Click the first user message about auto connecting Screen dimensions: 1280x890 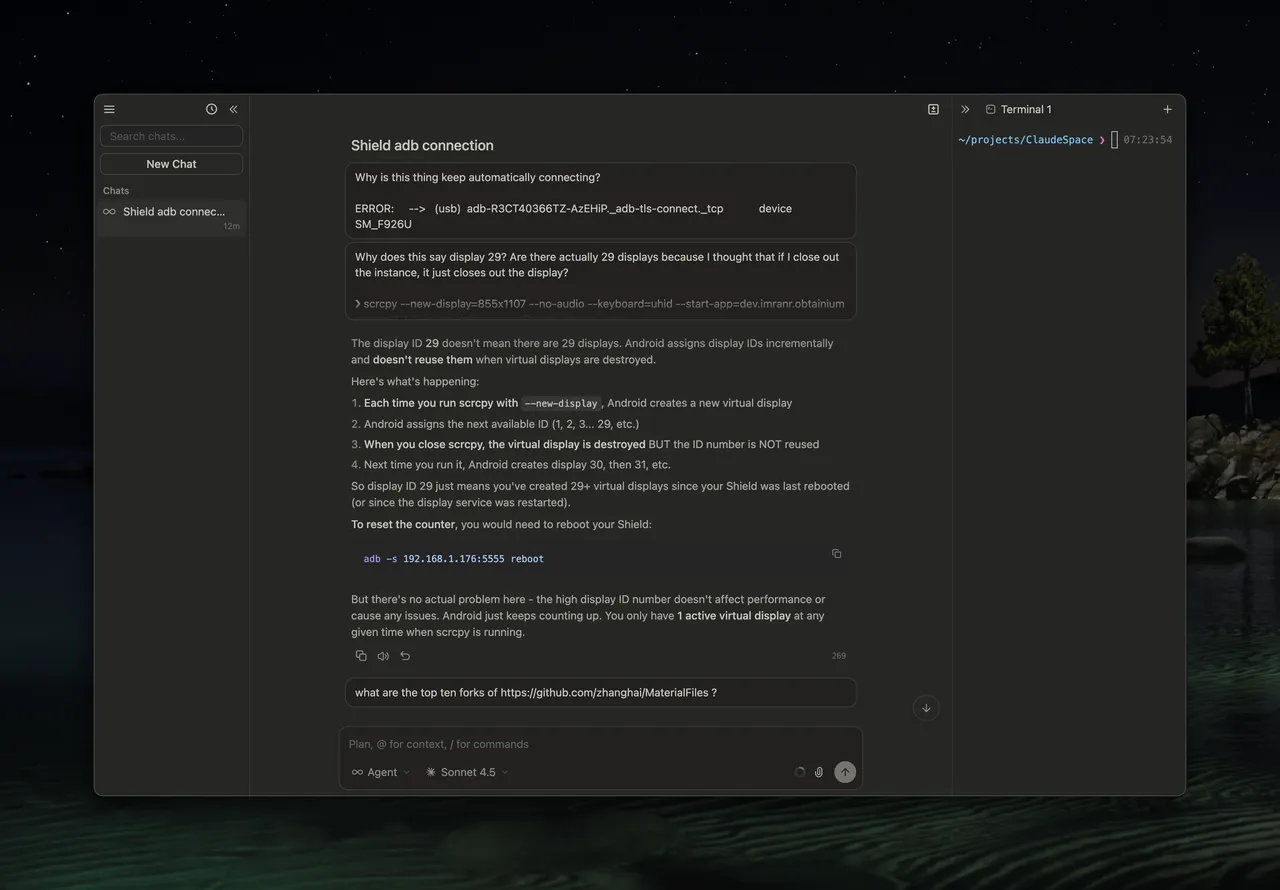600,201
